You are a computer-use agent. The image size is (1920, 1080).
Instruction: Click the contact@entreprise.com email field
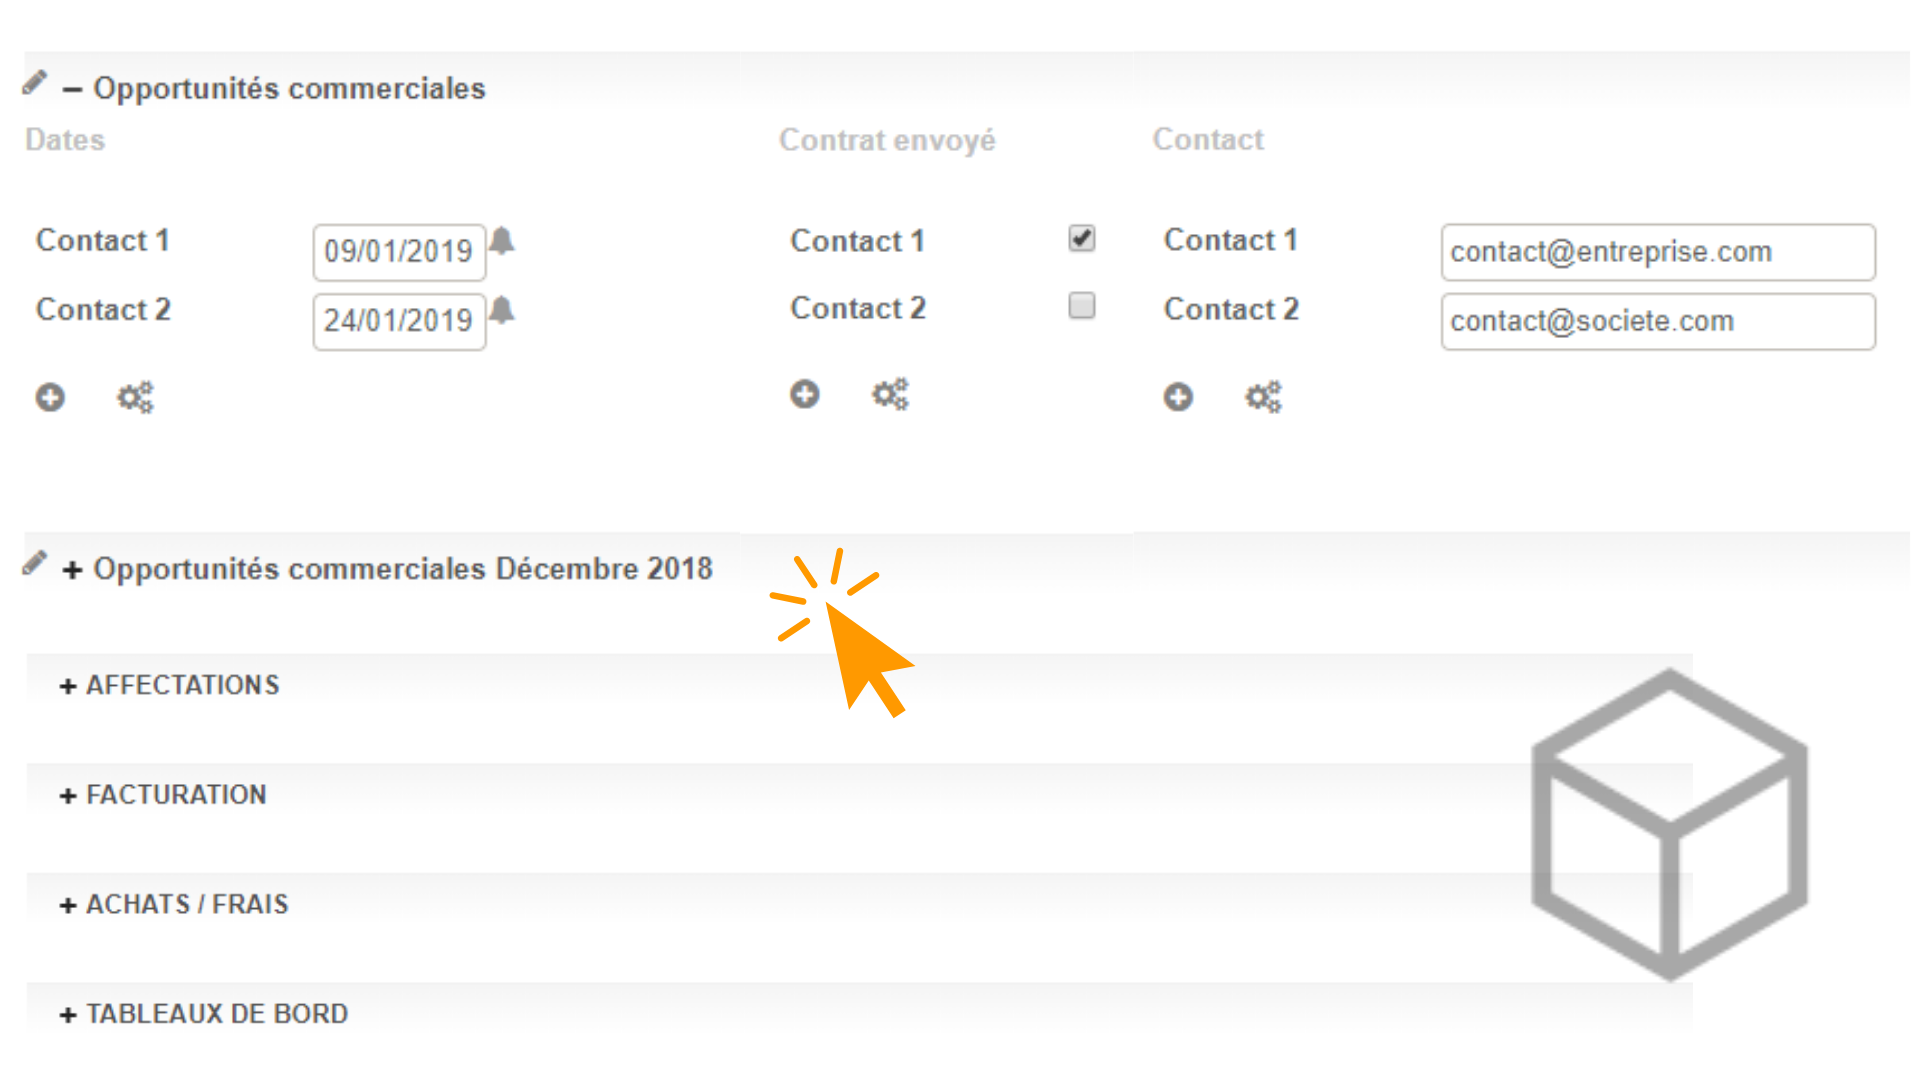(1657, 252)
